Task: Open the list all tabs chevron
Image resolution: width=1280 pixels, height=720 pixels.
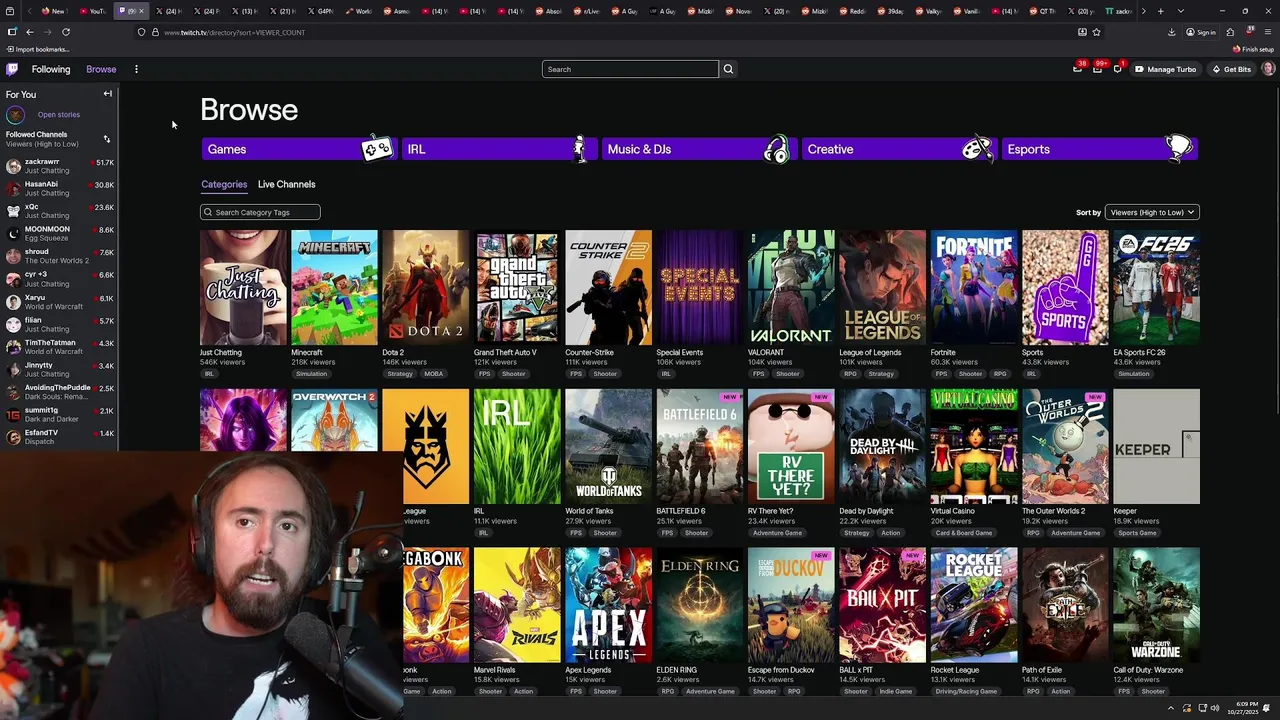Action: point(1181,11)
